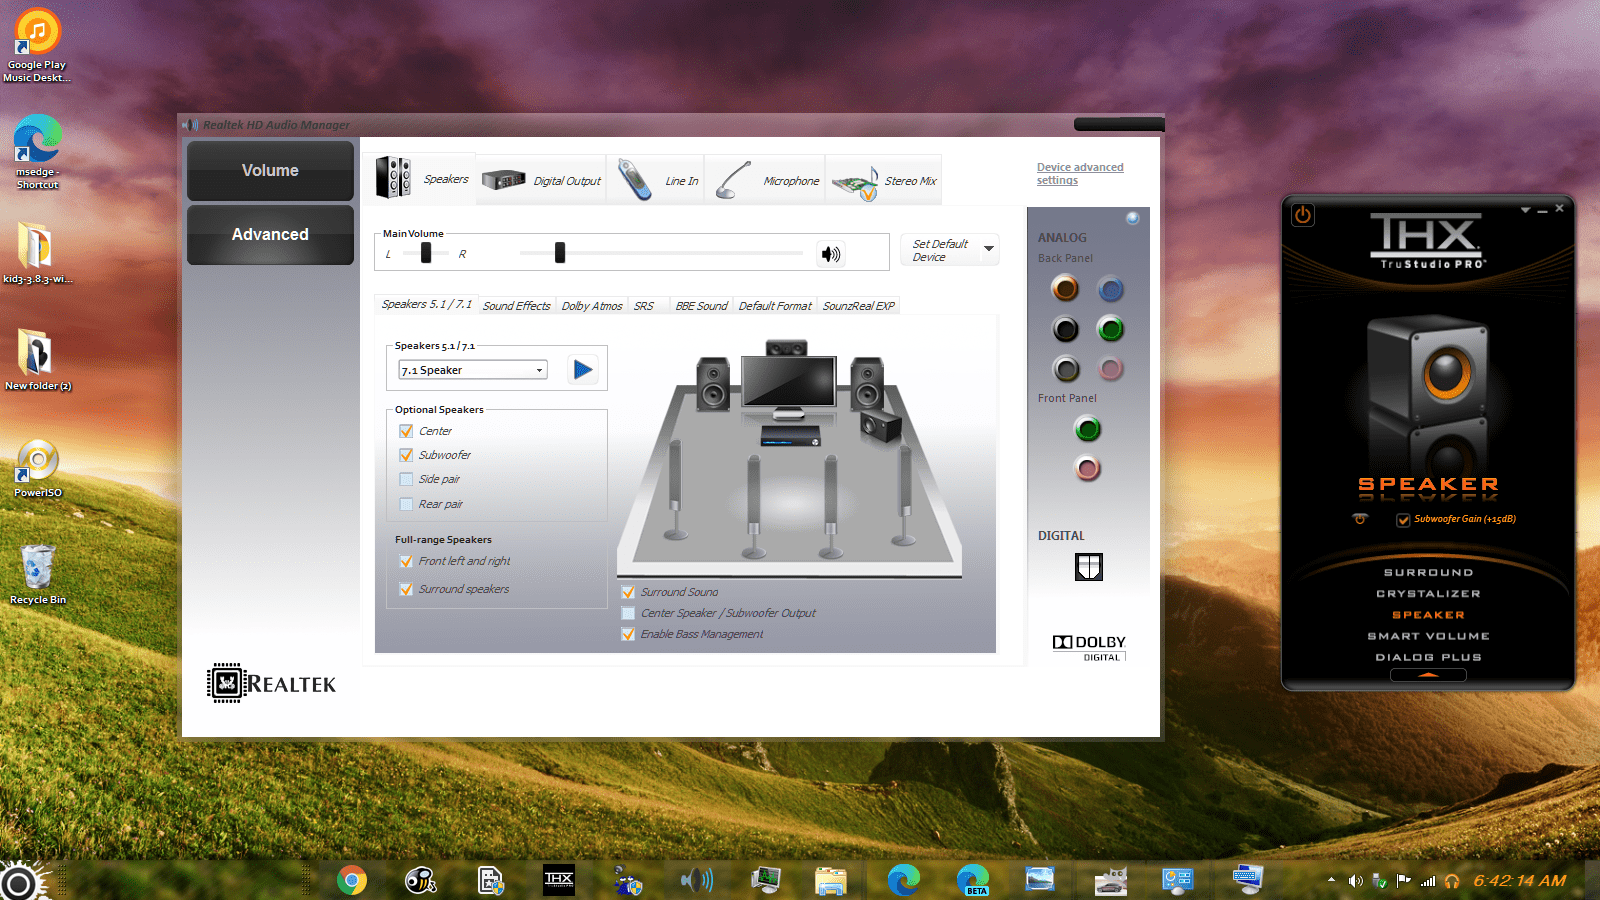Click the green front panel jack
Image resolution: width=1600 pixels, height=900 pixels.
1087,429
